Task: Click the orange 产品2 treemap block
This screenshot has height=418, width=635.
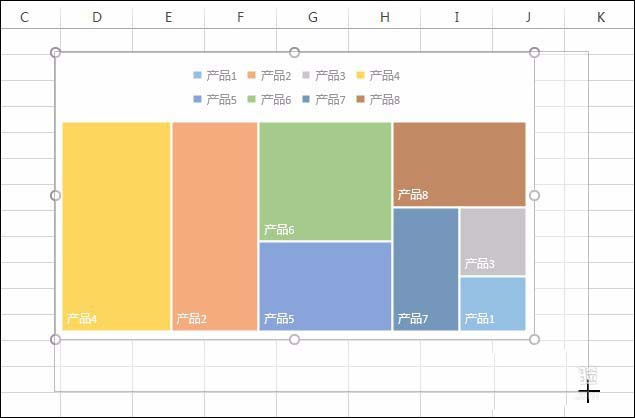Action: click(214, 225)
